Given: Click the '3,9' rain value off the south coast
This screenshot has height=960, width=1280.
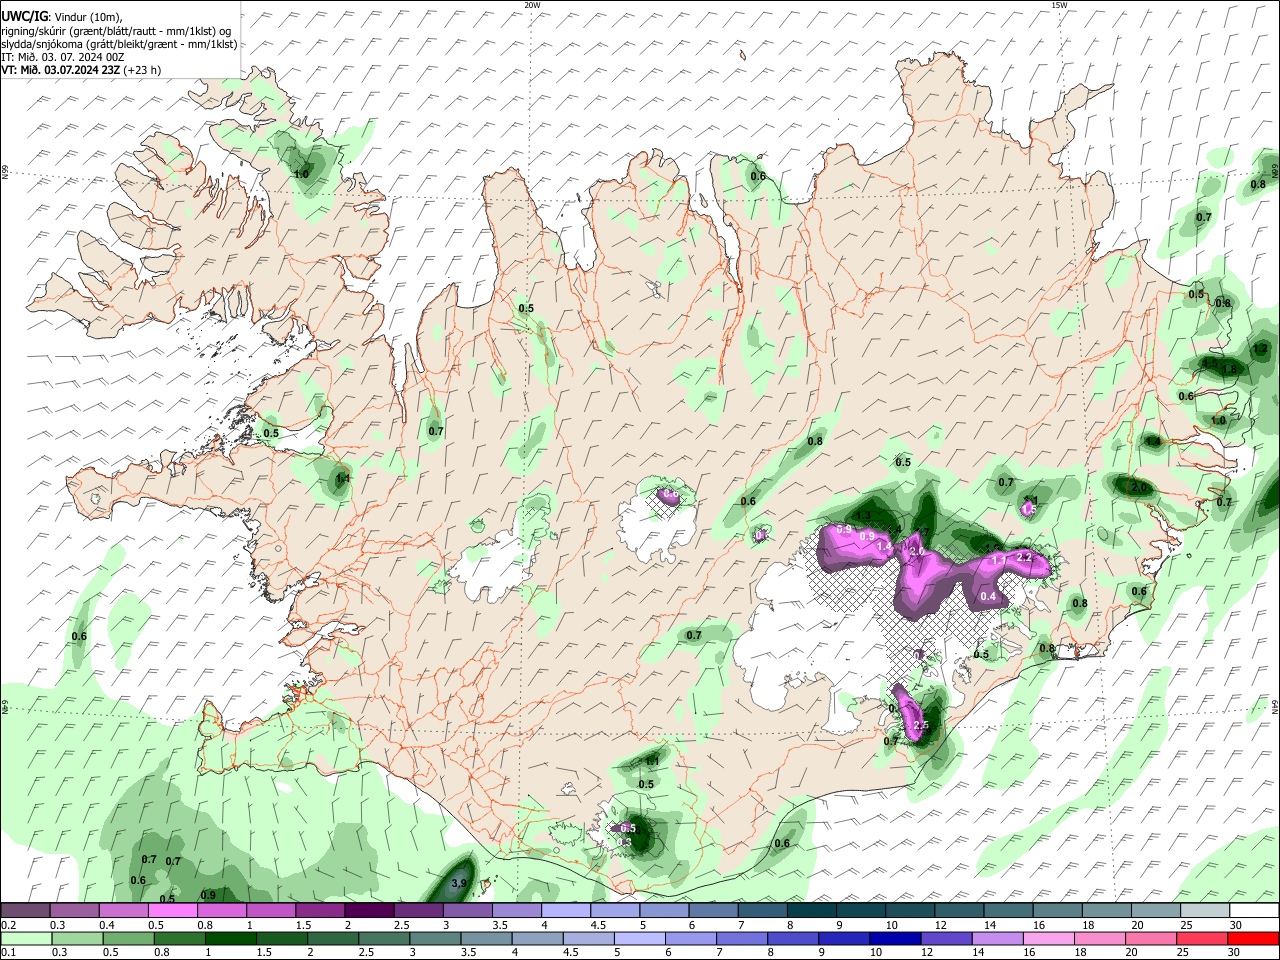Looking at the screenshot, I should (x=459, y=883).
